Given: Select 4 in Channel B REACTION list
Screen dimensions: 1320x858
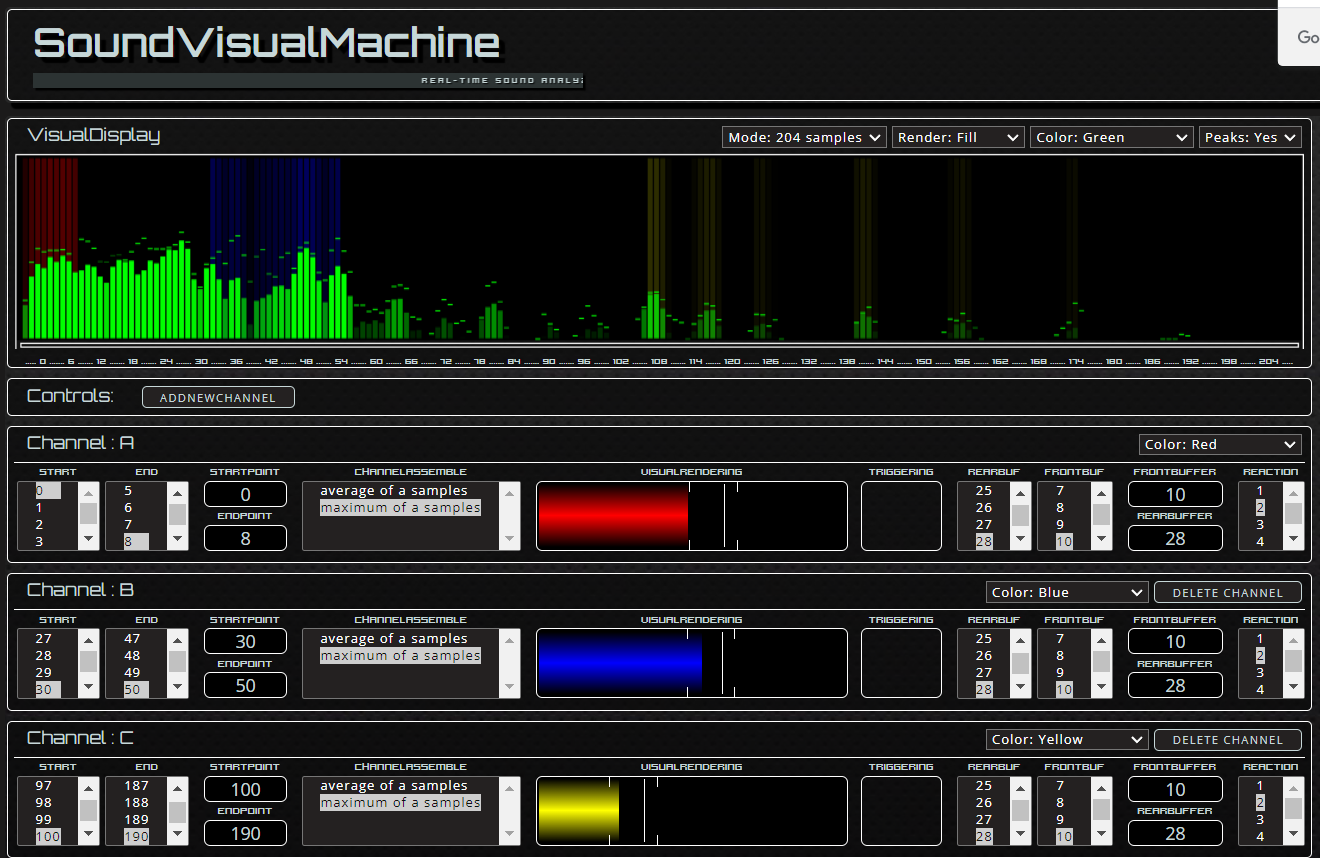Looking at the screenshot, I should pyautogui.click(x=1262, y=690).
